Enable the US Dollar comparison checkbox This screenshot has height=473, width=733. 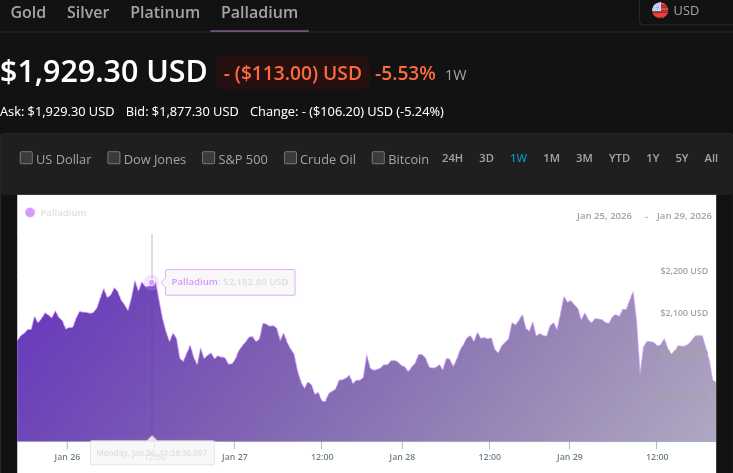27,158
